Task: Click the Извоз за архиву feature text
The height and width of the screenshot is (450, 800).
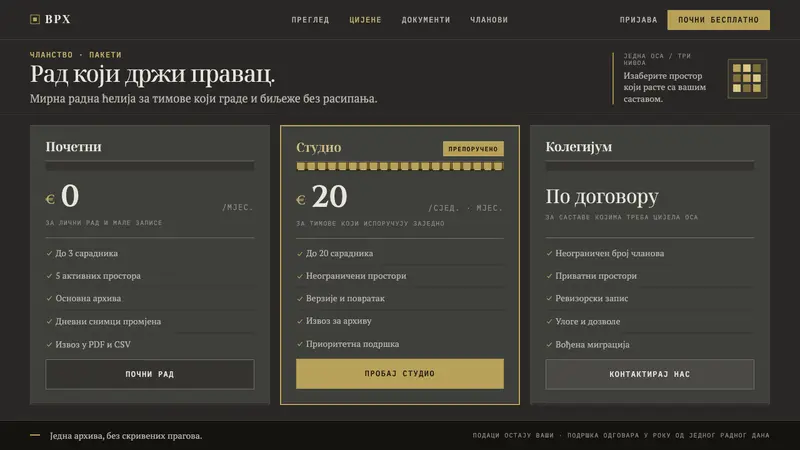Action: (x=339, y=321)
